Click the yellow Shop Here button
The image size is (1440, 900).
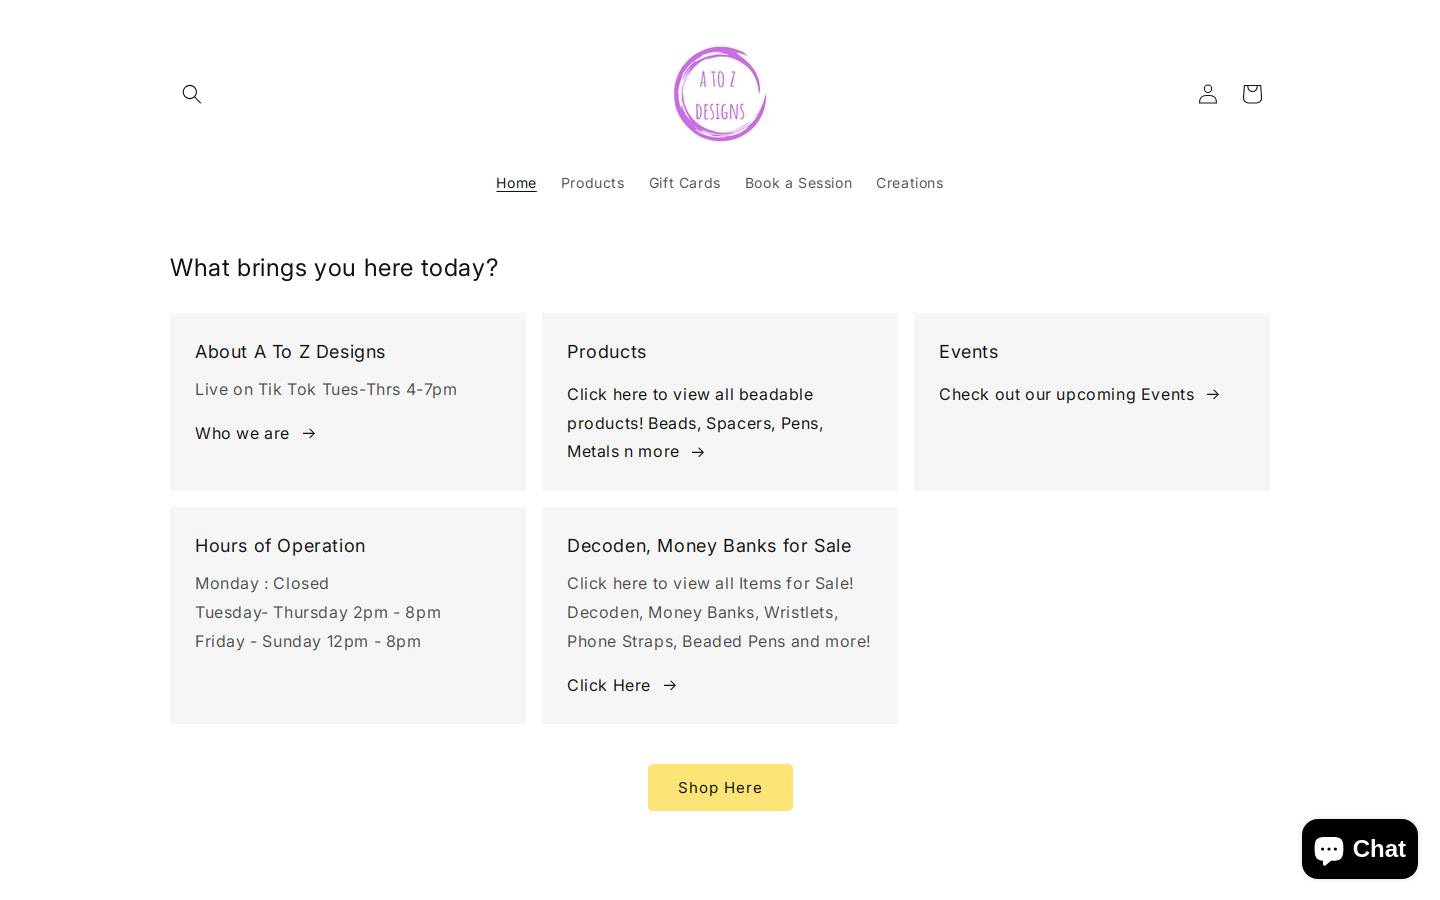720,788
